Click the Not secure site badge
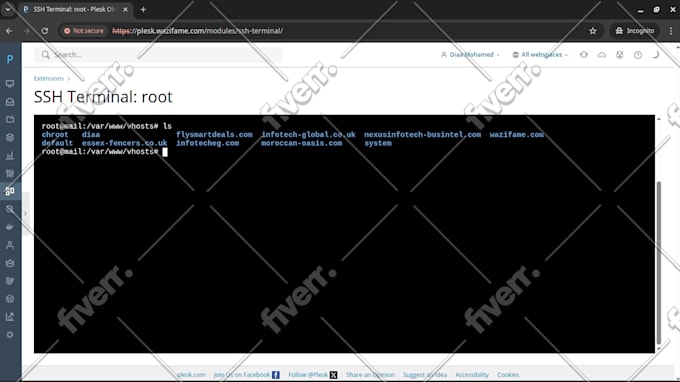680x382 pixels. click(84, 31)
